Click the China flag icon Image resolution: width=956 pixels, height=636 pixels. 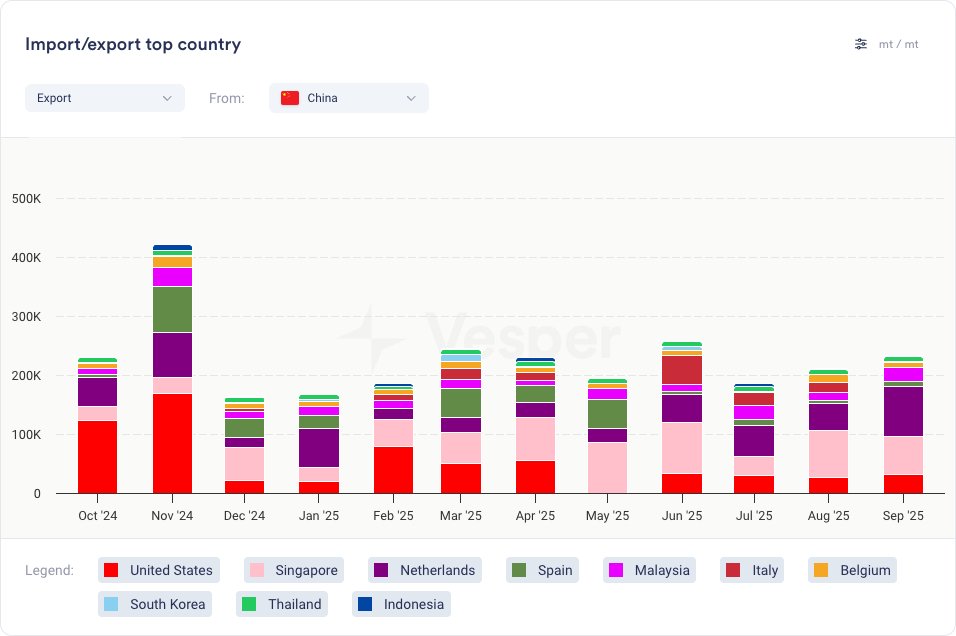(290, 98)
